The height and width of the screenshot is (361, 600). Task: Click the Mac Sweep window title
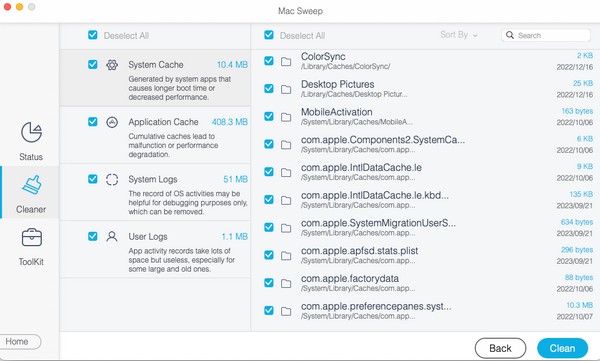[x=300, y=11]
